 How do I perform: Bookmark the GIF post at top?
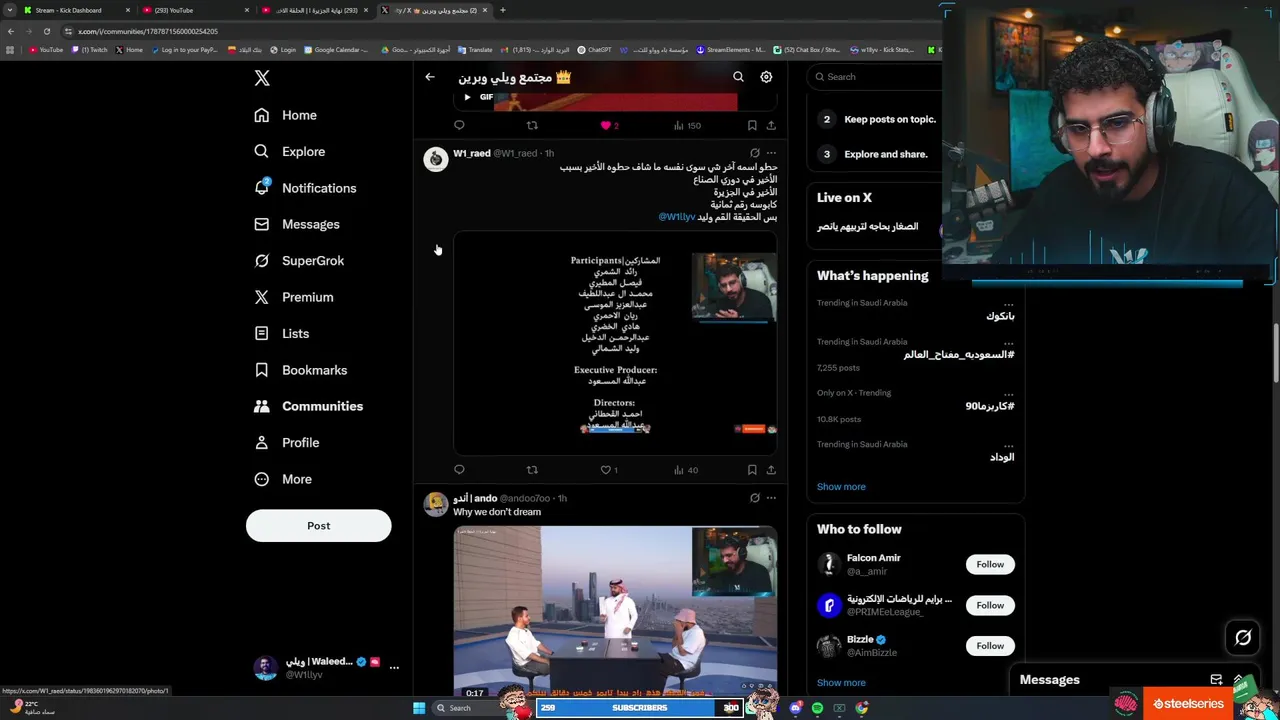click(x=752, y=125)
